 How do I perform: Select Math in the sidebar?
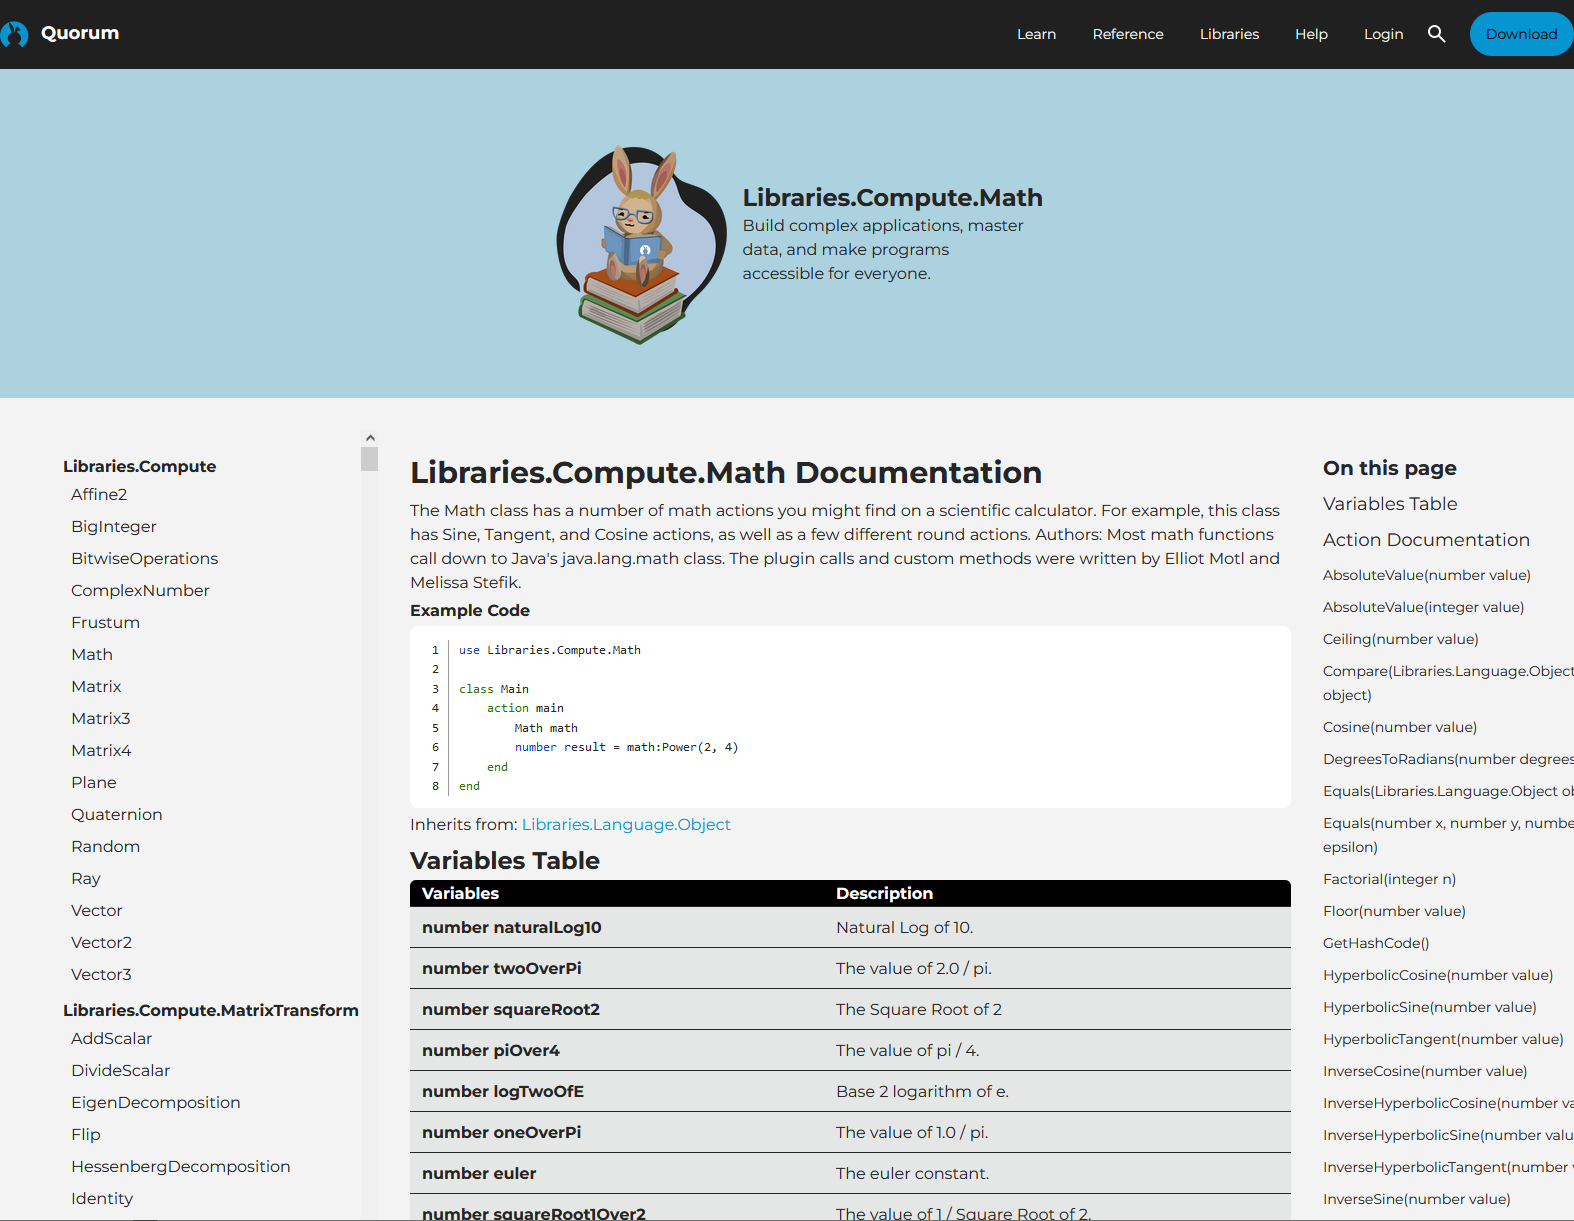pyautogui.click(x=92, y=654)
